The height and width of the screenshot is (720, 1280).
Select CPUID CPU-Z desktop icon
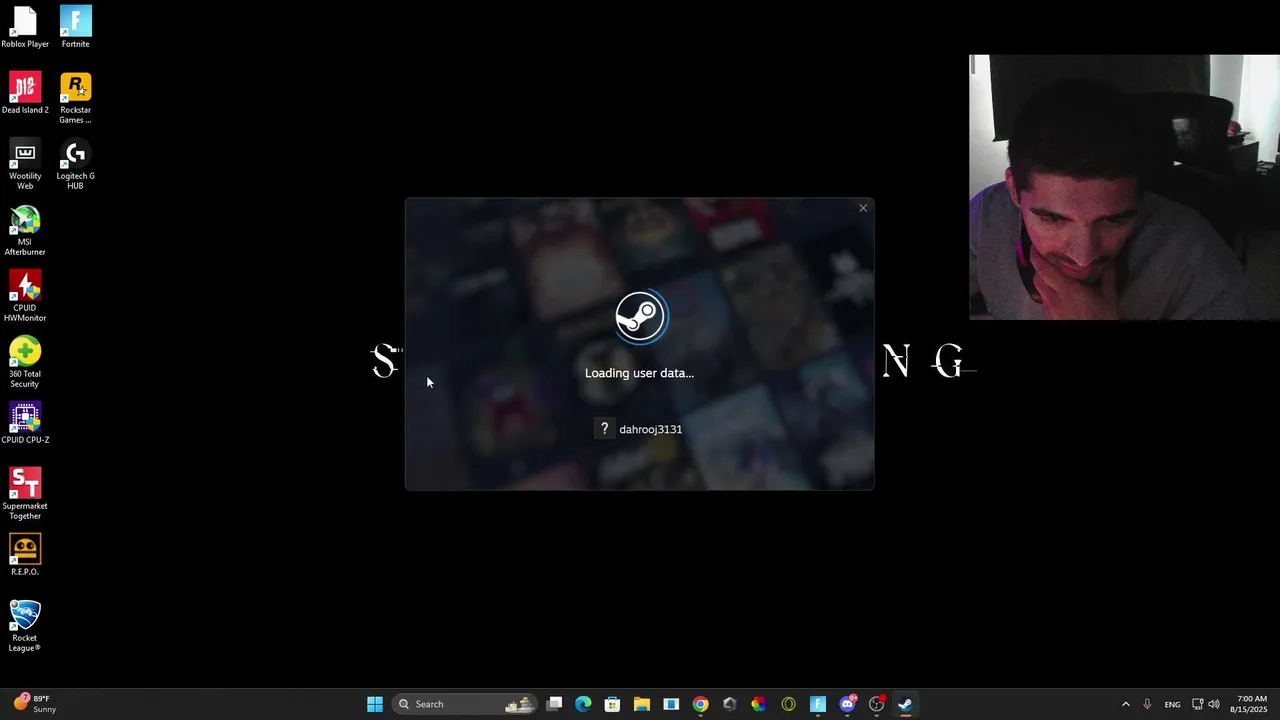point(25,423)
